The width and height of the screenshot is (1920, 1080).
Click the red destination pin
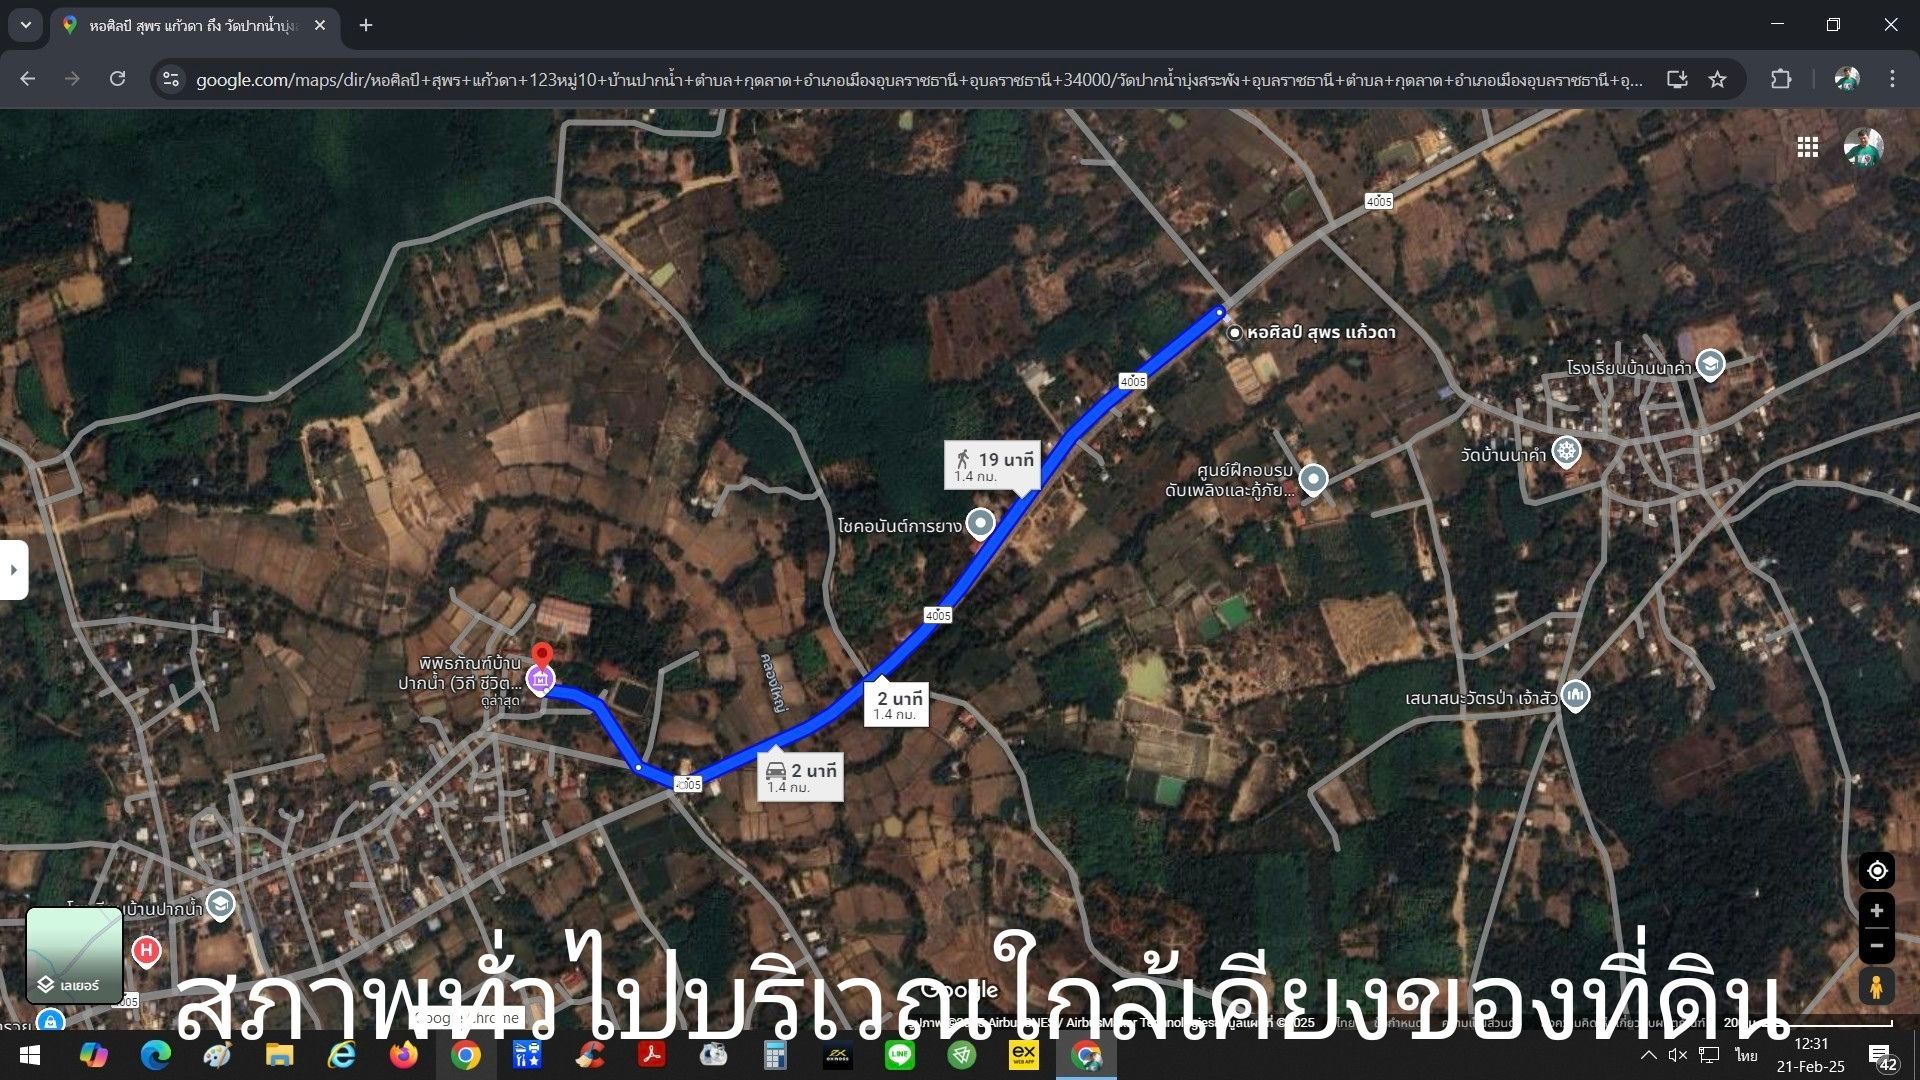(x=541, y=657)
